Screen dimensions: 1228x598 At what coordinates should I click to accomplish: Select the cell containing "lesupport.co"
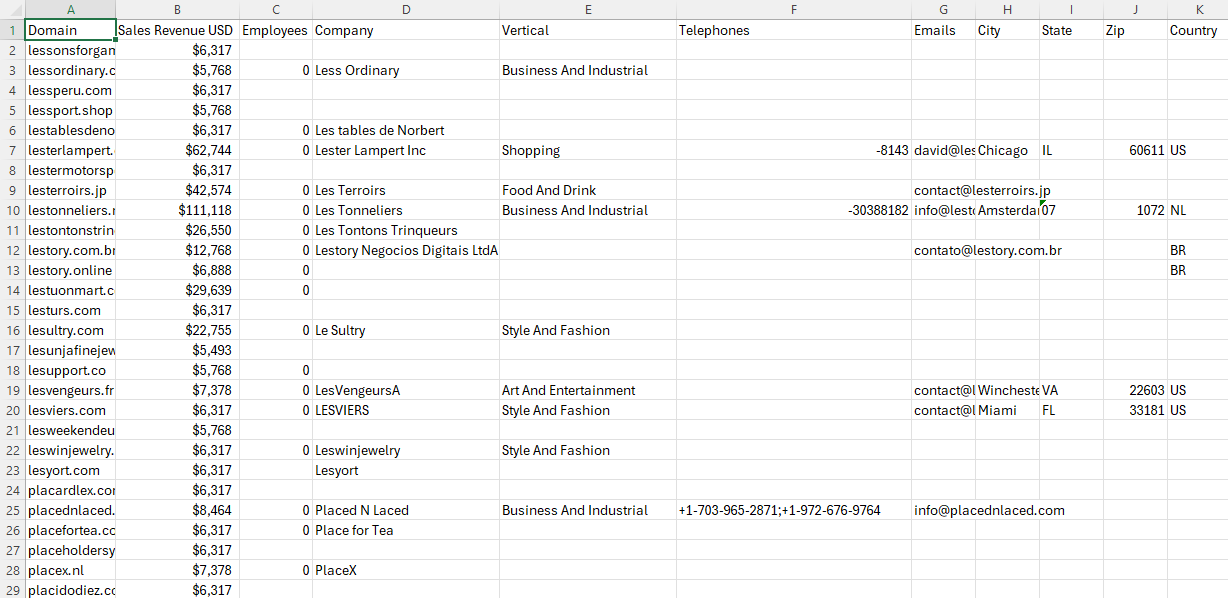(x=70, y=370)
